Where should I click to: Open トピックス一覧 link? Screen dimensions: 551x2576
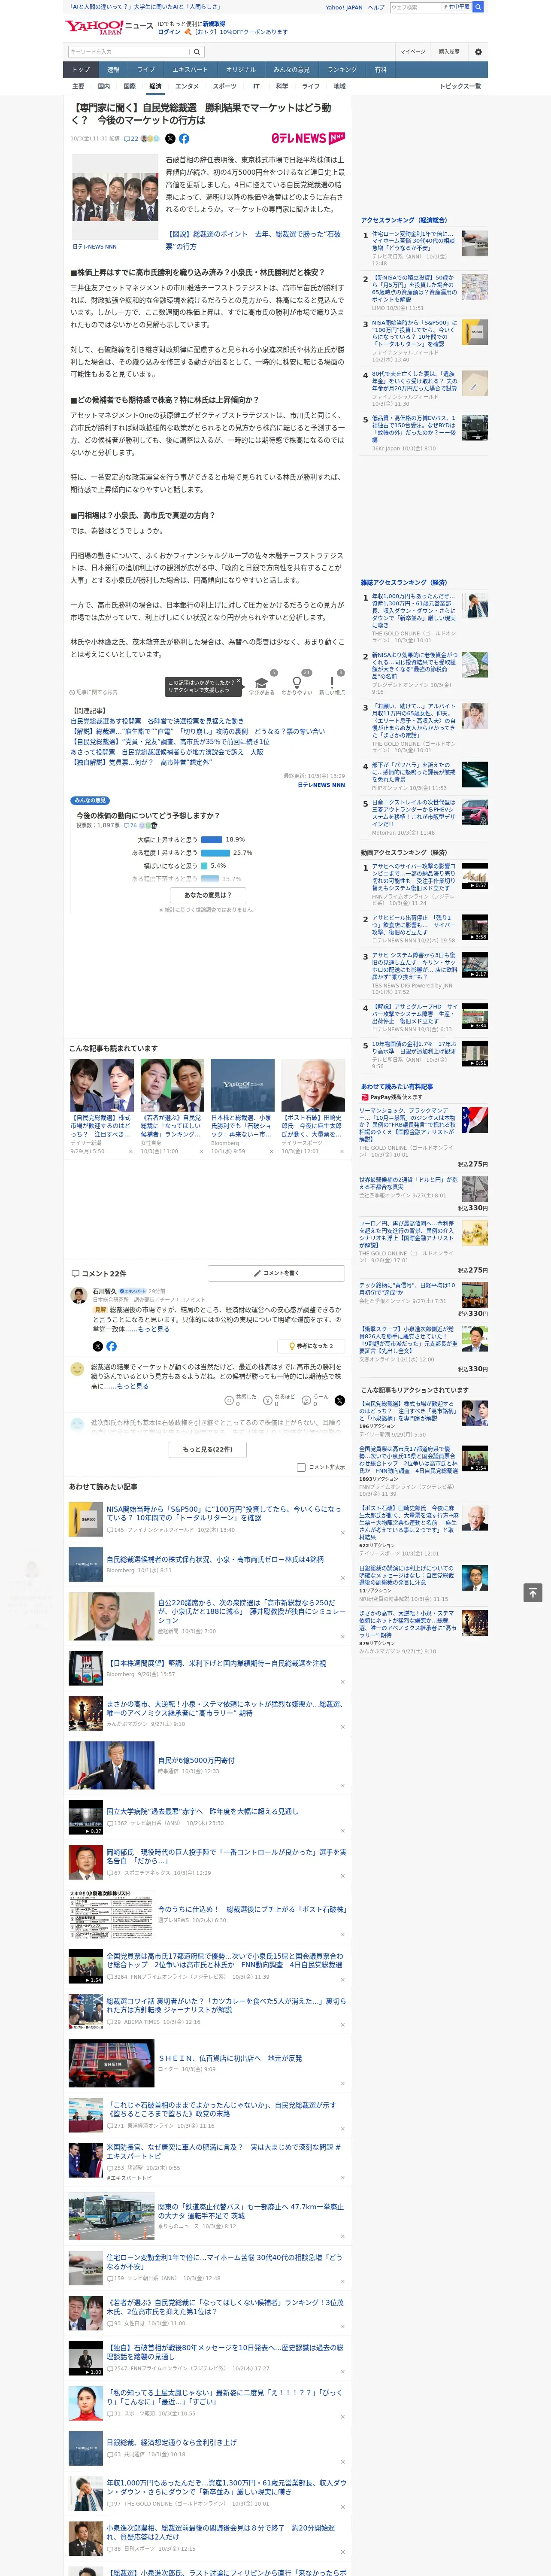click(460, 86)
